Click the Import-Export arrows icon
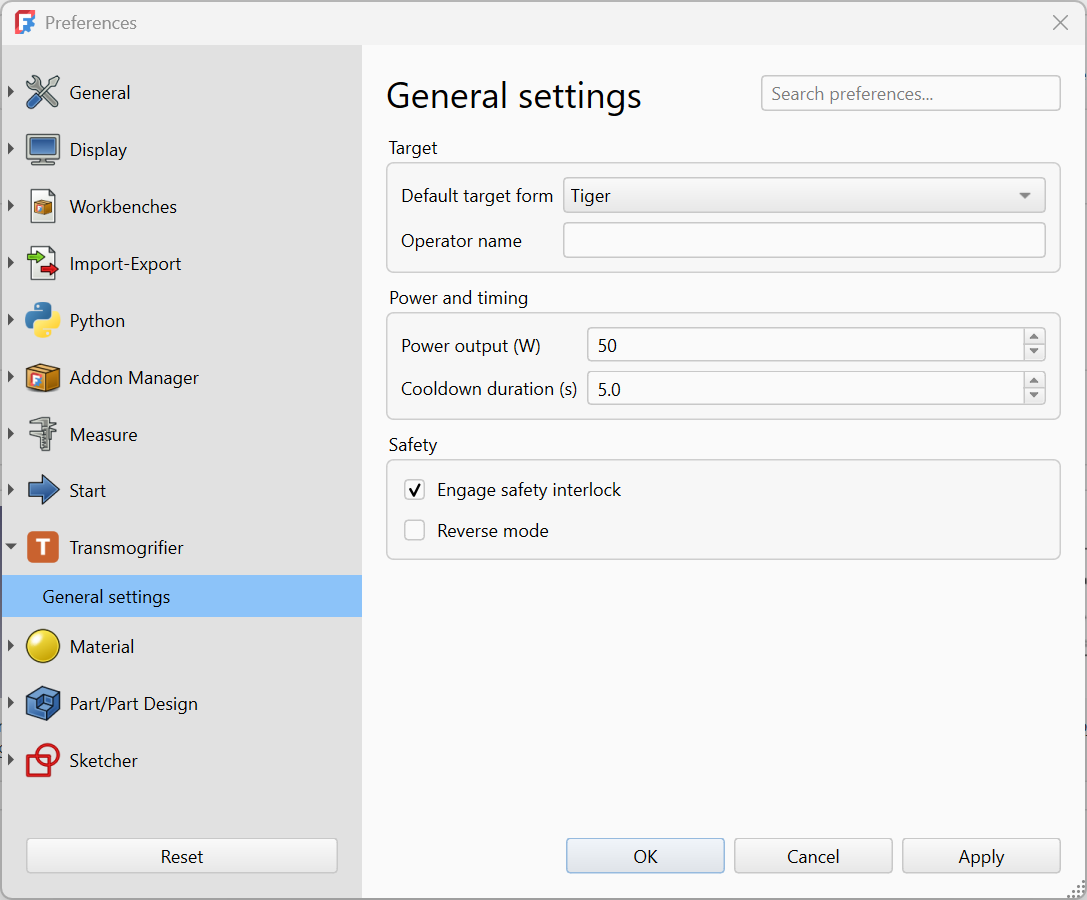 point(42,263)
